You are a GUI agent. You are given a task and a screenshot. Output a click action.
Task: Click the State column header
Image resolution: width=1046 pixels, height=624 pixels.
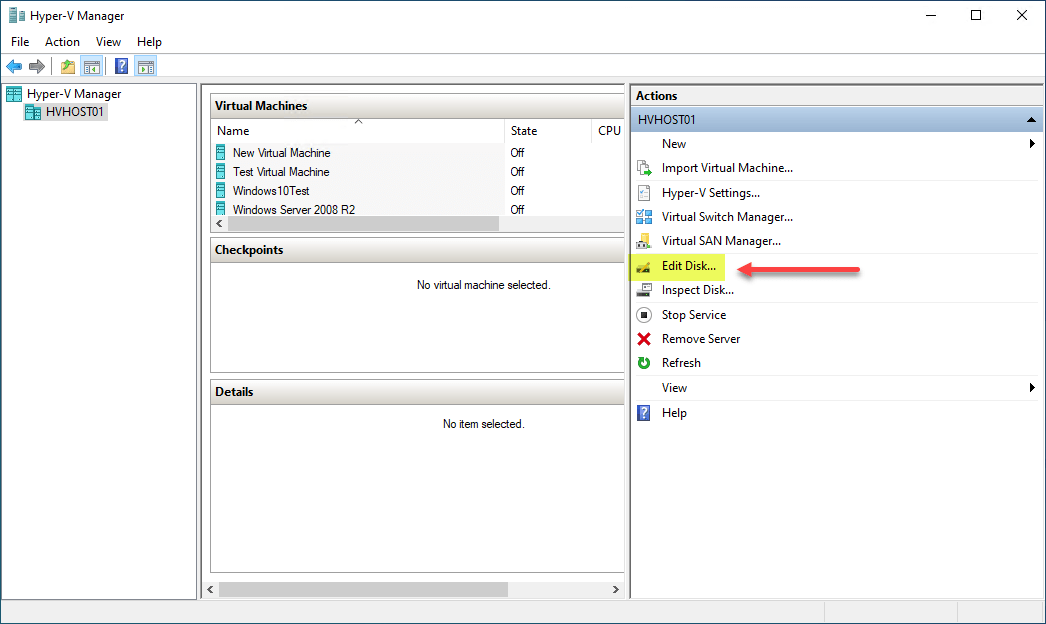coord(548,131)
